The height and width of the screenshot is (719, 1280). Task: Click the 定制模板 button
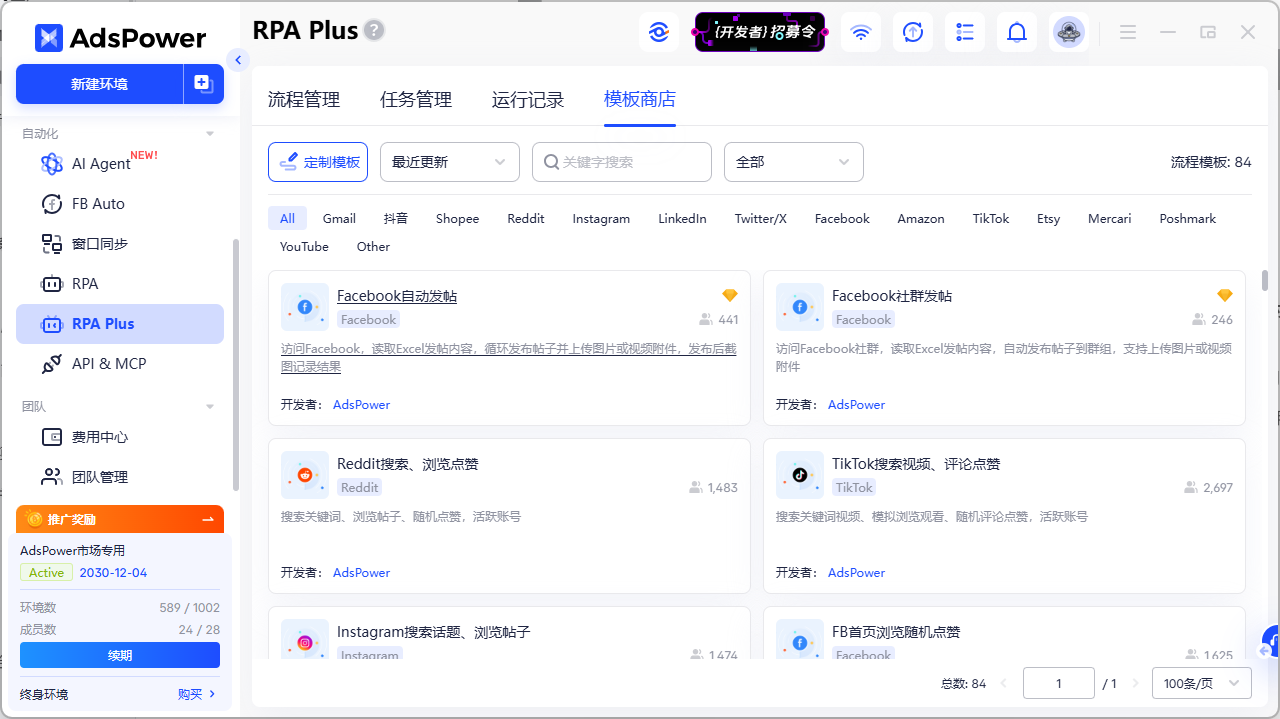318,162
